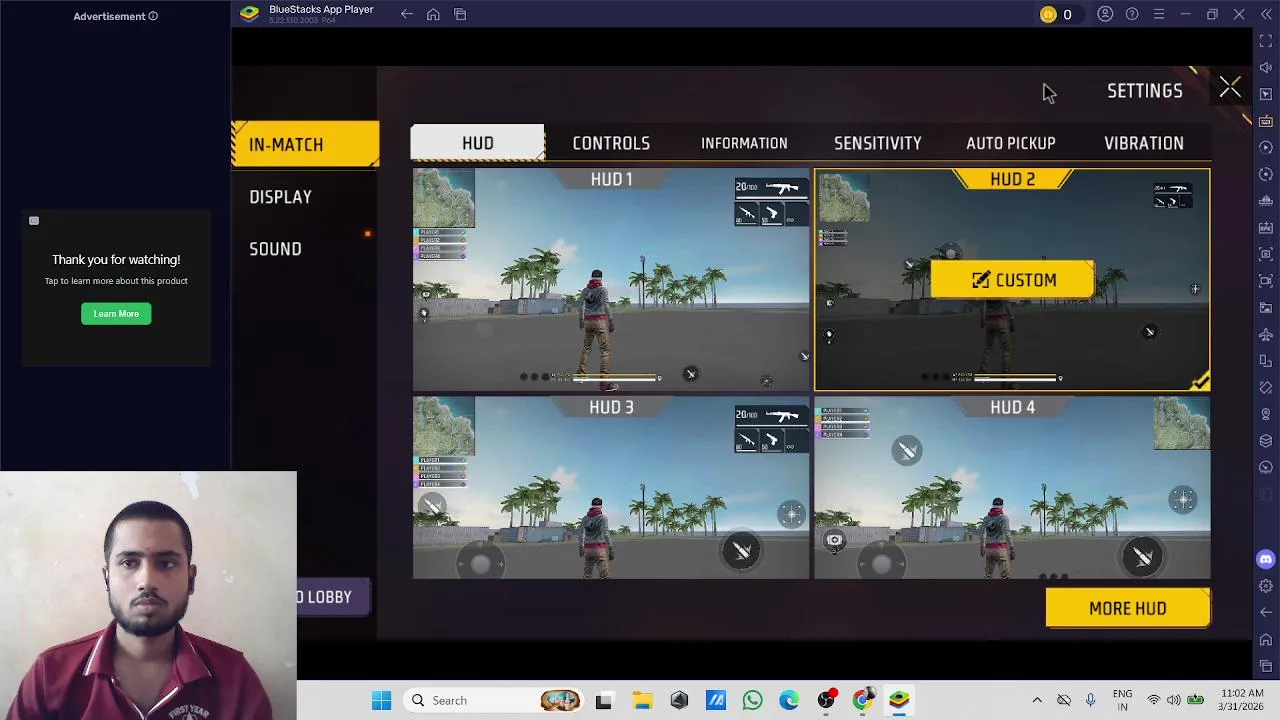Take a screenshot with sidebar camera icon

pyautogui.click(x=1266, y=254)
